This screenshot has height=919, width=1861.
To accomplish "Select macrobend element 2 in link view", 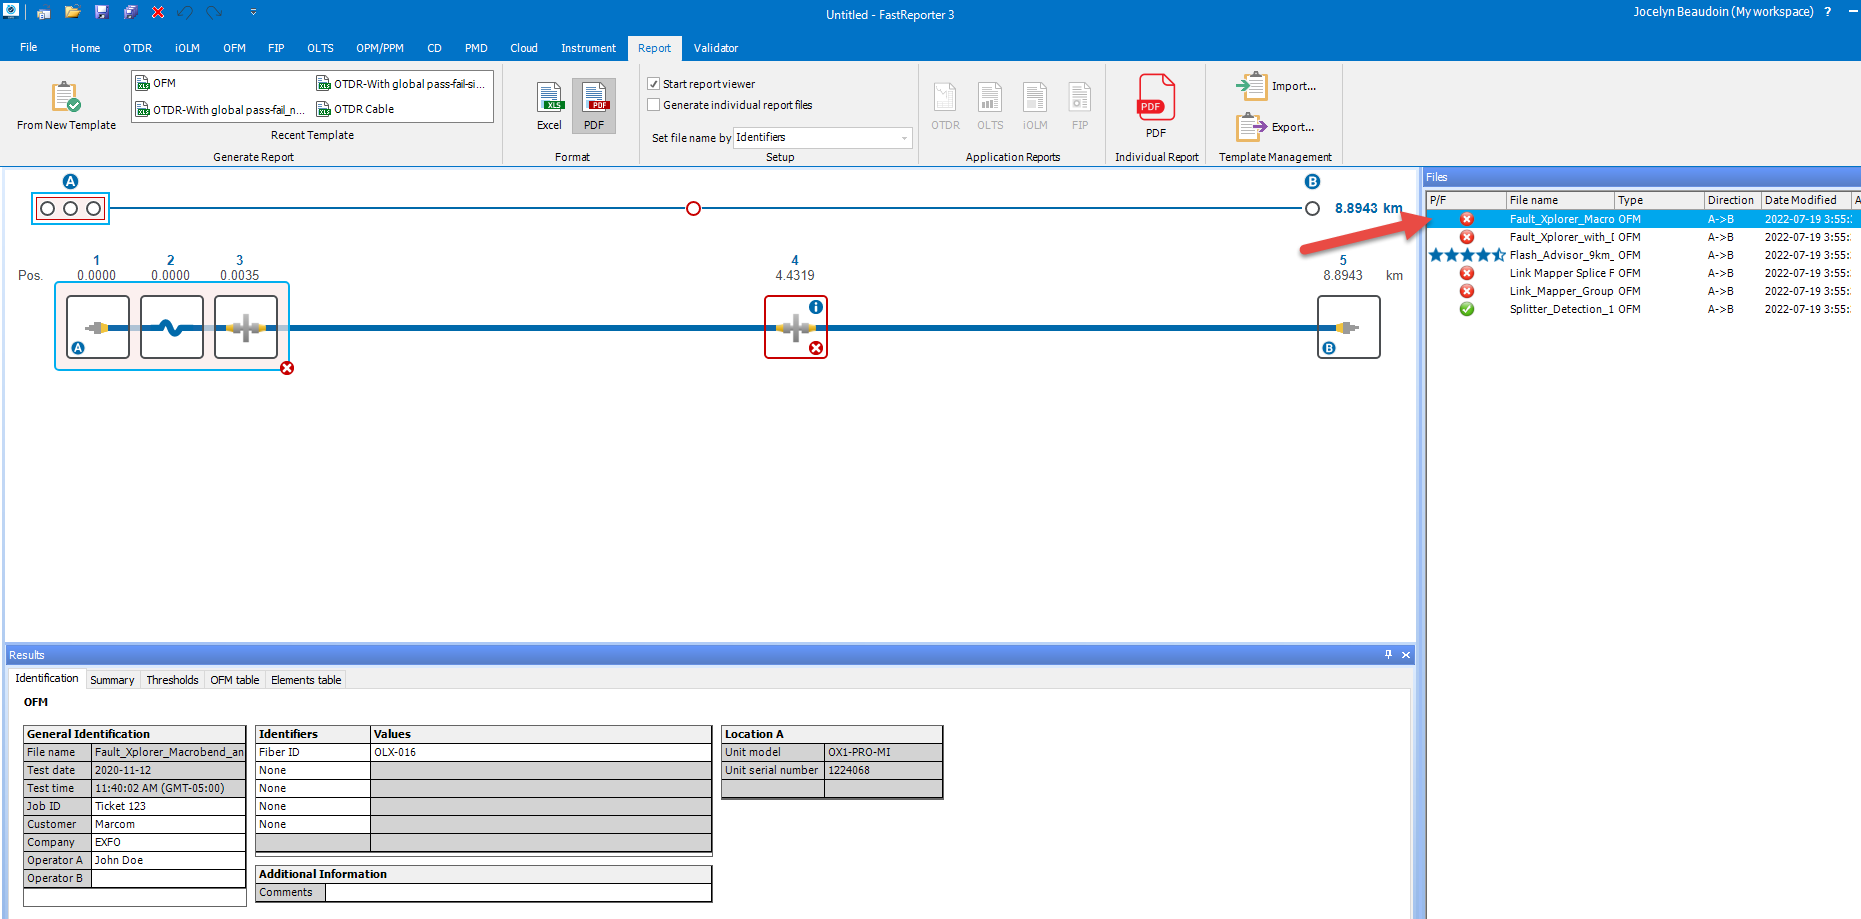I will point(172,327).
